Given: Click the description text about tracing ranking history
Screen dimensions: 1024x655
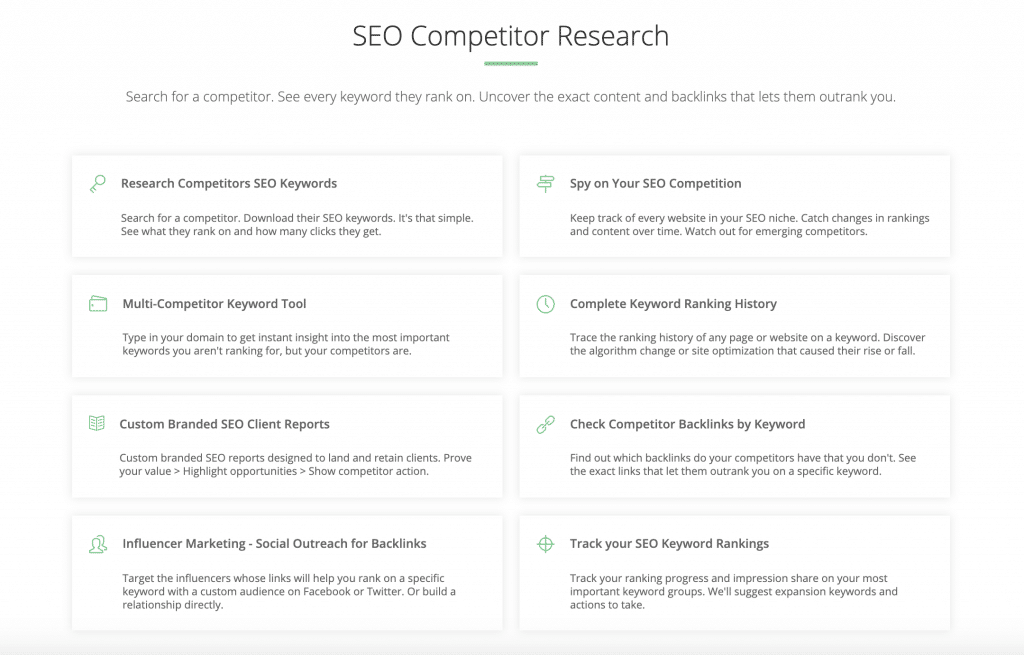Looking at the screenshot, I should (x=747, y=344).
